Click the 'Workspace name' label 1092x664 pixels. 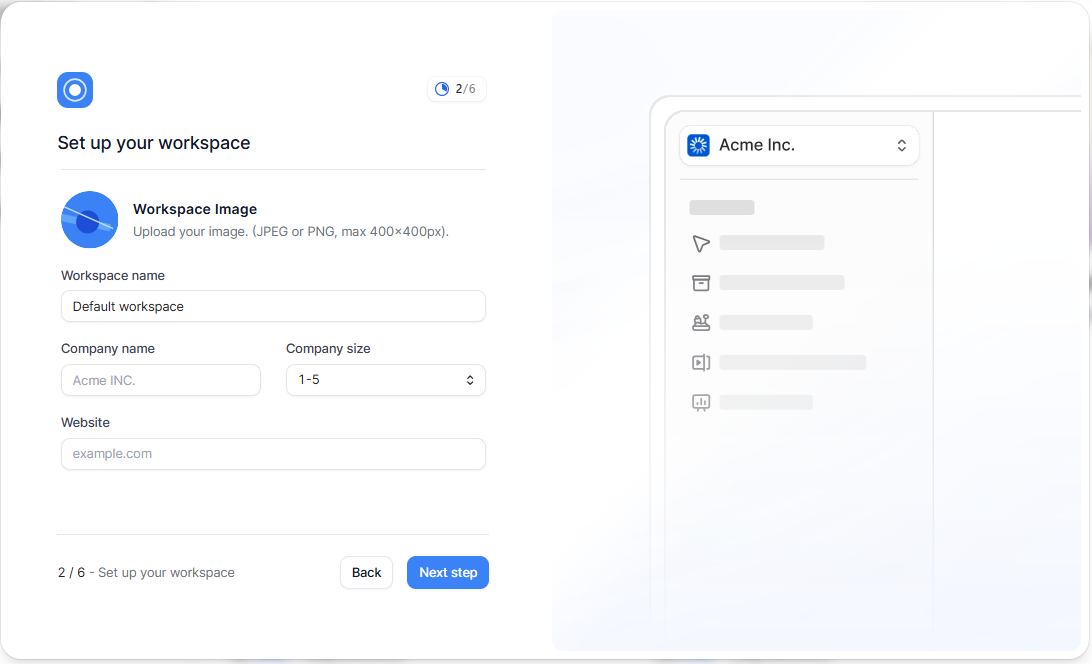tap(113, 275)
